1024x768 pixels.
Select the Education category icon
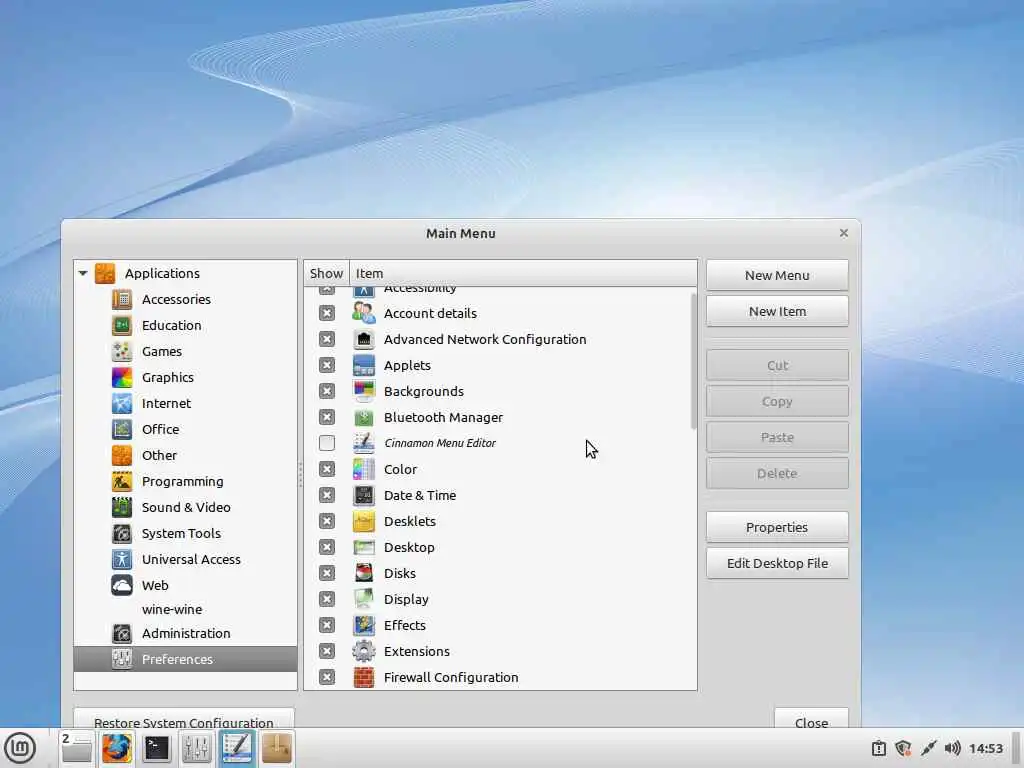click(121, 325)
